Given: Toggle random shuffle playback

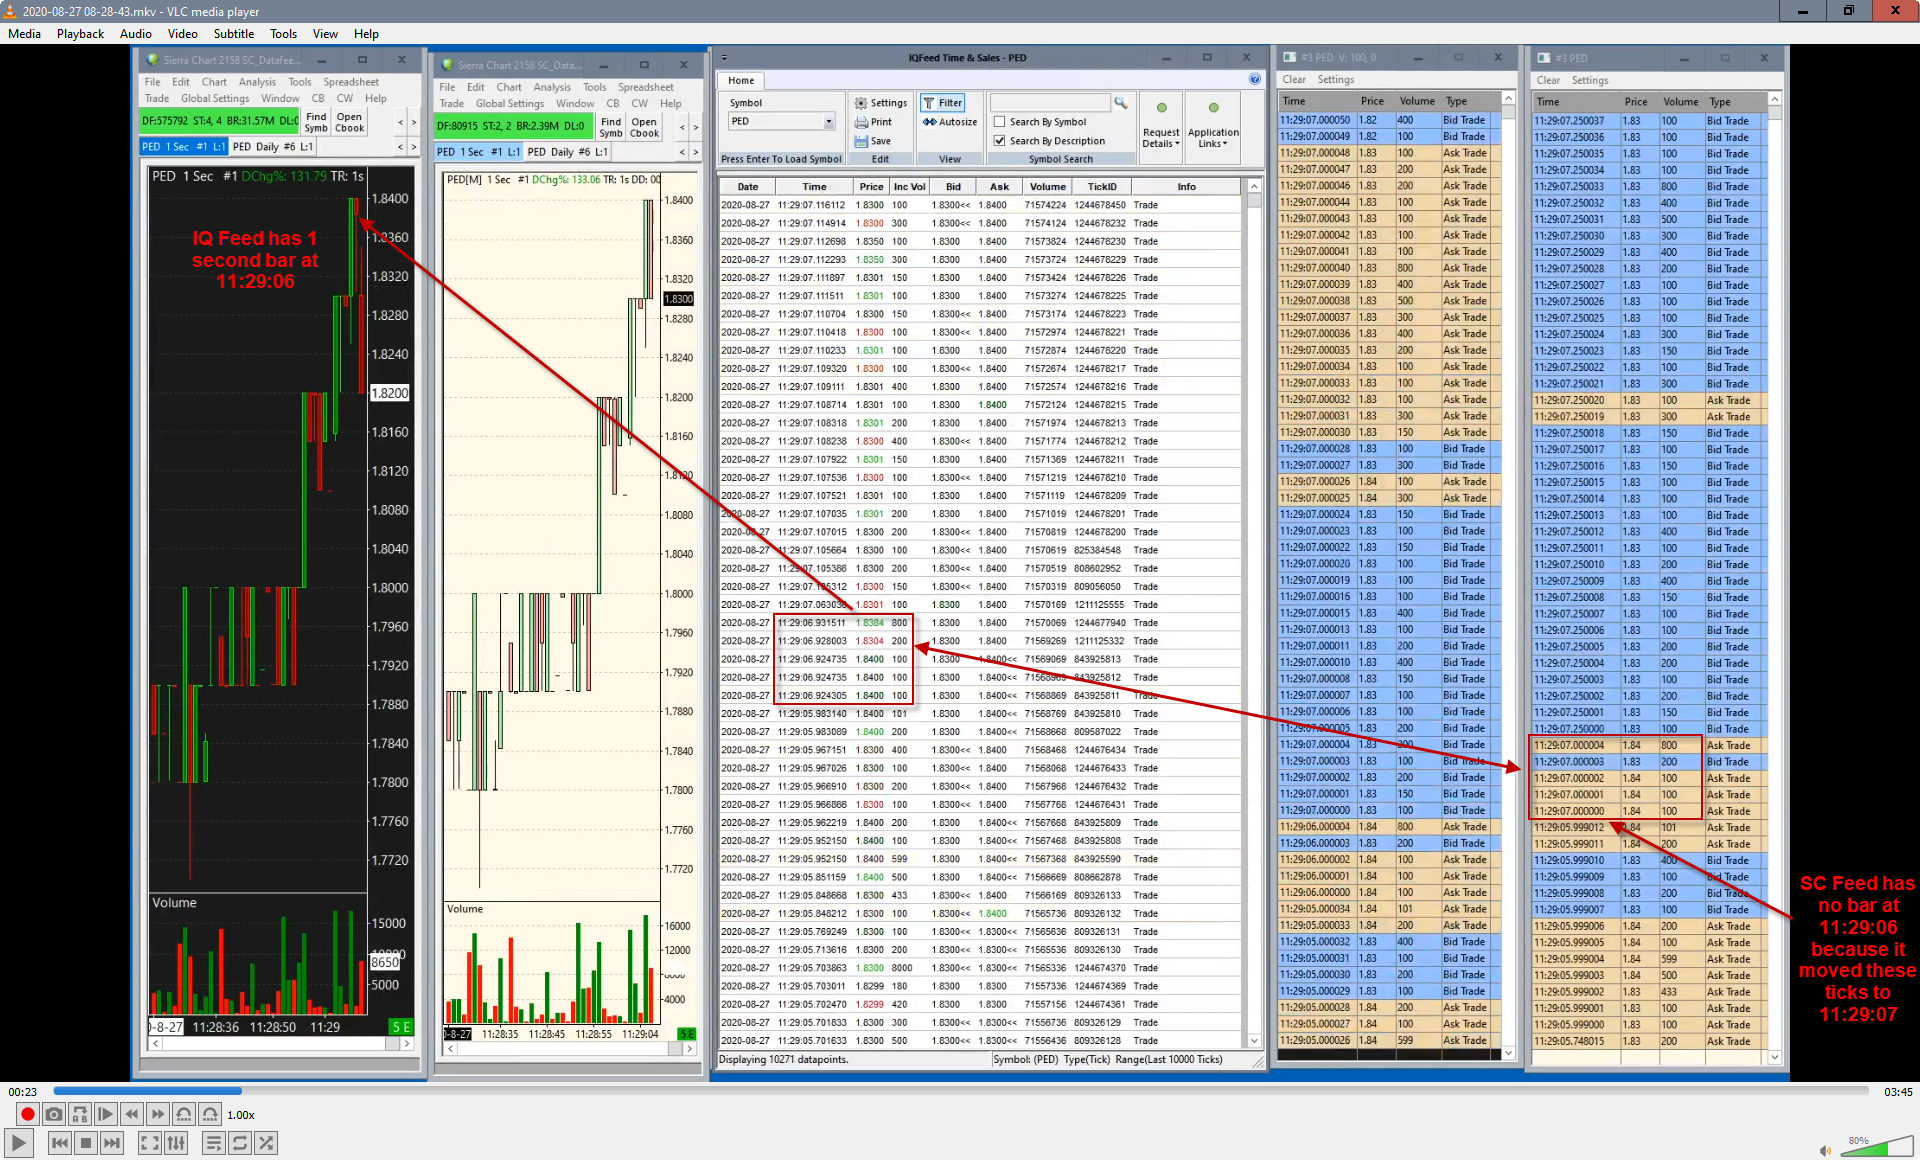Looking at the screenshot, I should point(265,1143).
